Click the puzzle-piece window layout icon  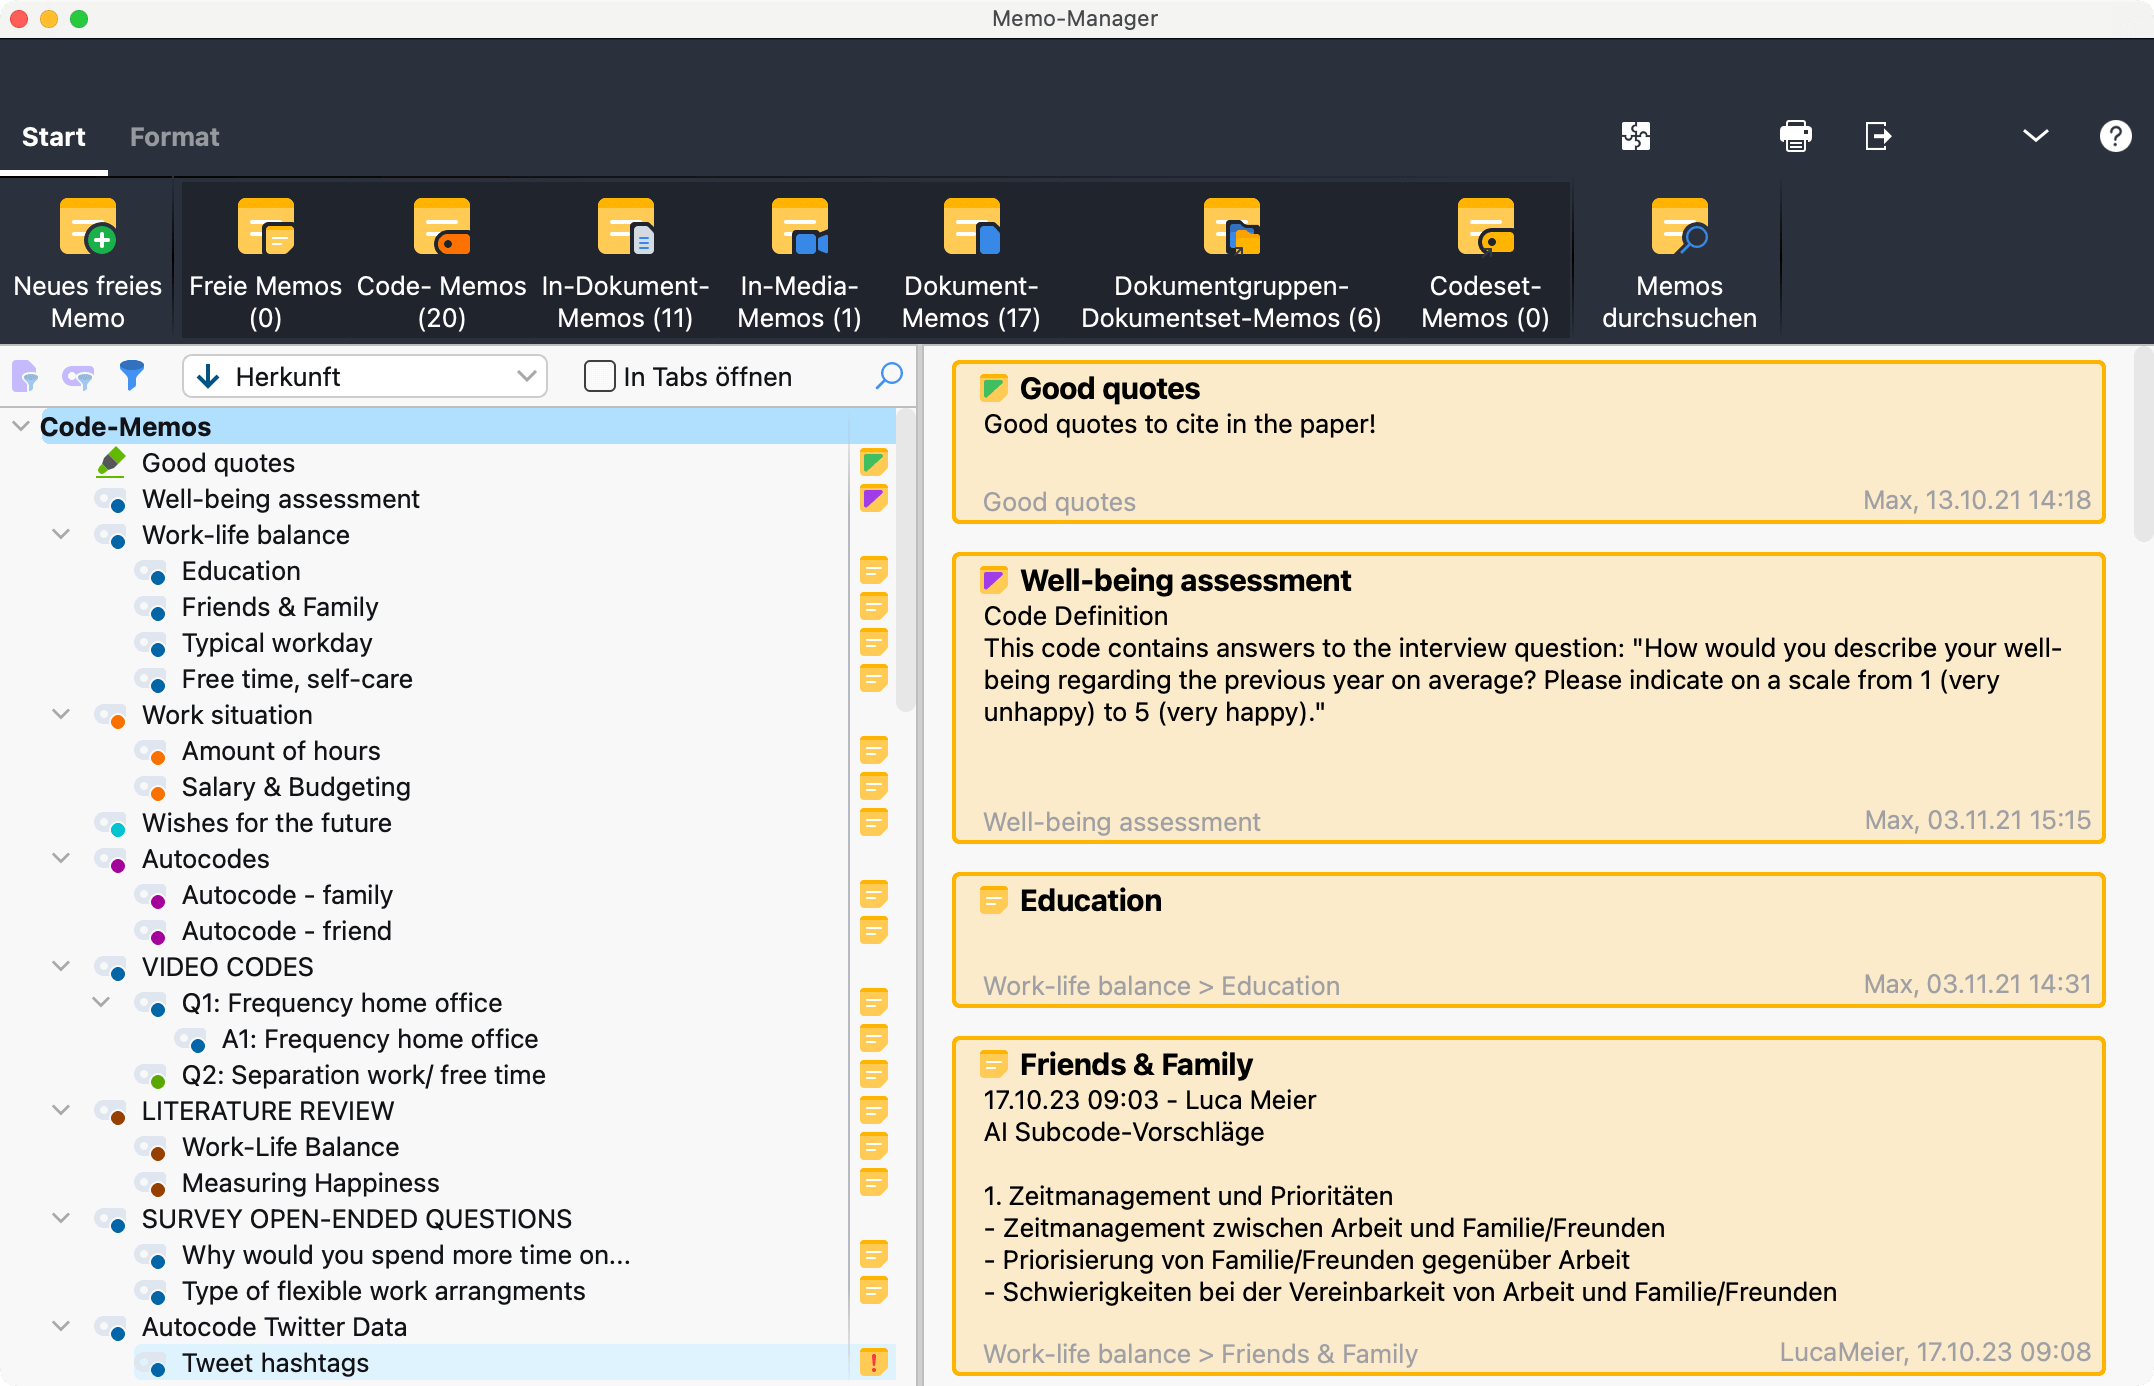pyautogui.click(x=1636, y=136)
